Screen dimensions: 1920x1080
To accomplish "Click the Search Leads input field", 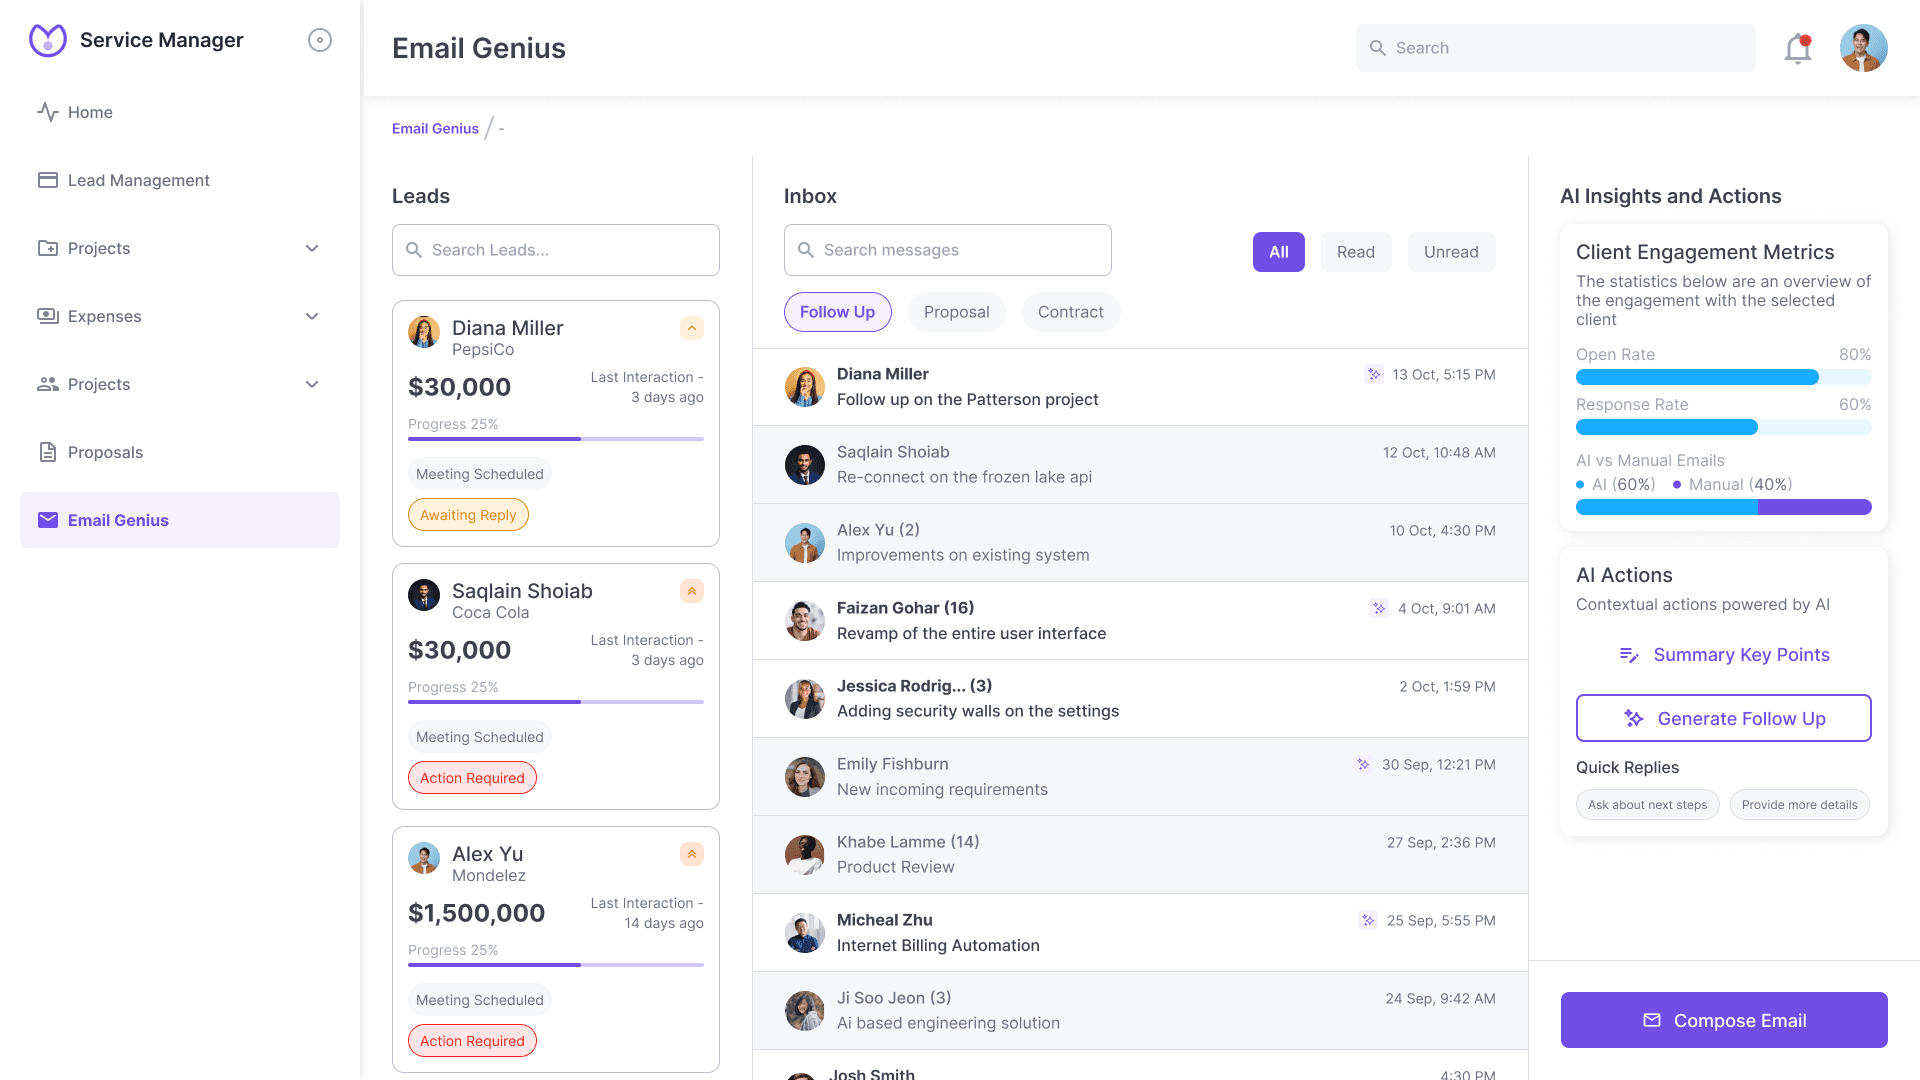I will pyautogui.click(x=556, y=250).
